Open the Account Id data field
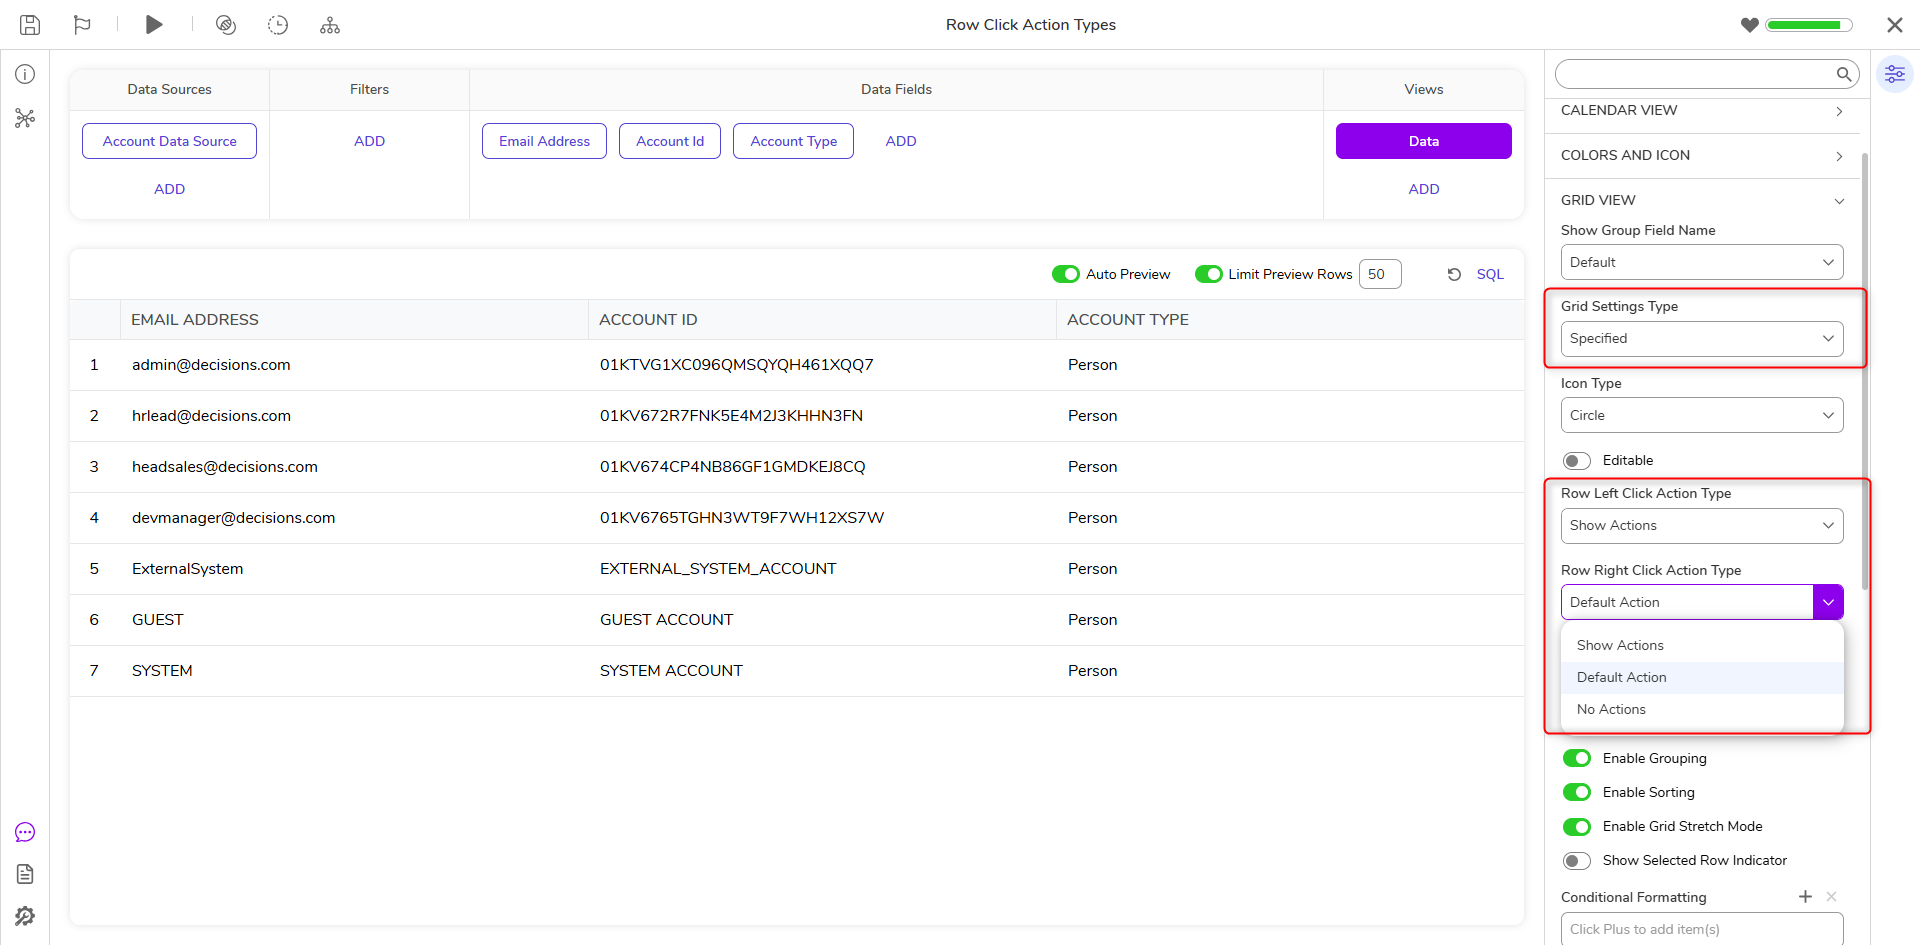This screenshot has height=945, width=1920. (x=670, y=141)
